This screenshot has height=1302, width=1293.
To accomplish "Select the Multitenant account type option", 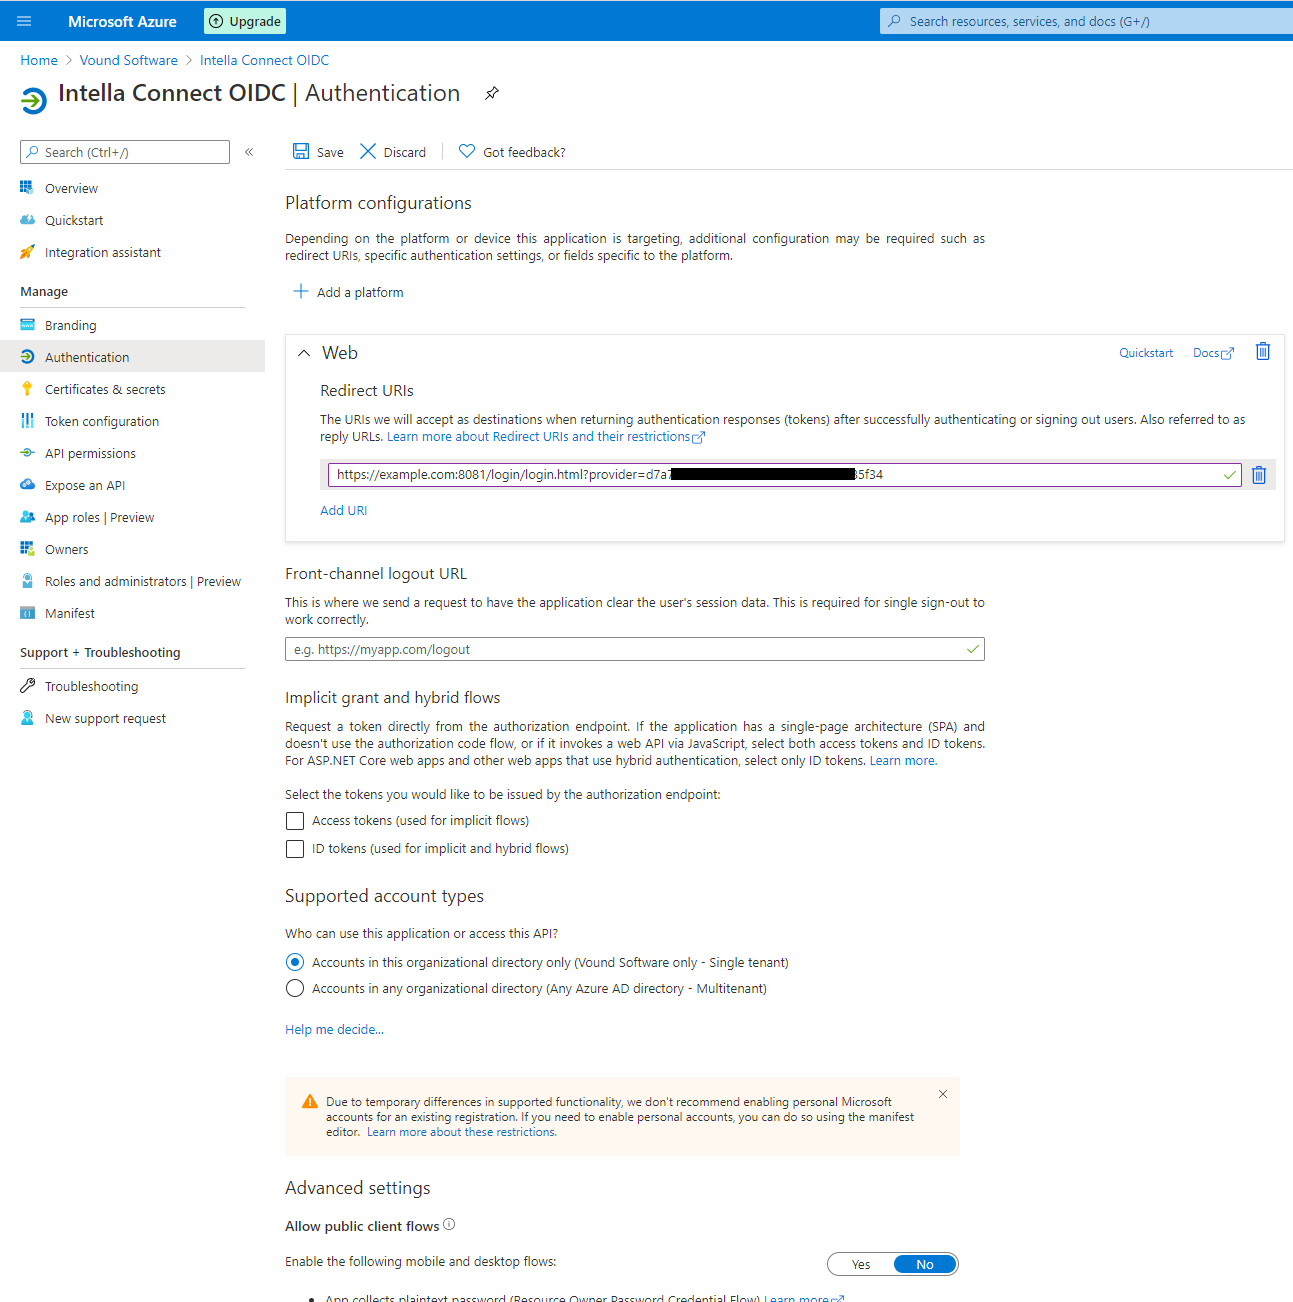I will 295,988.
